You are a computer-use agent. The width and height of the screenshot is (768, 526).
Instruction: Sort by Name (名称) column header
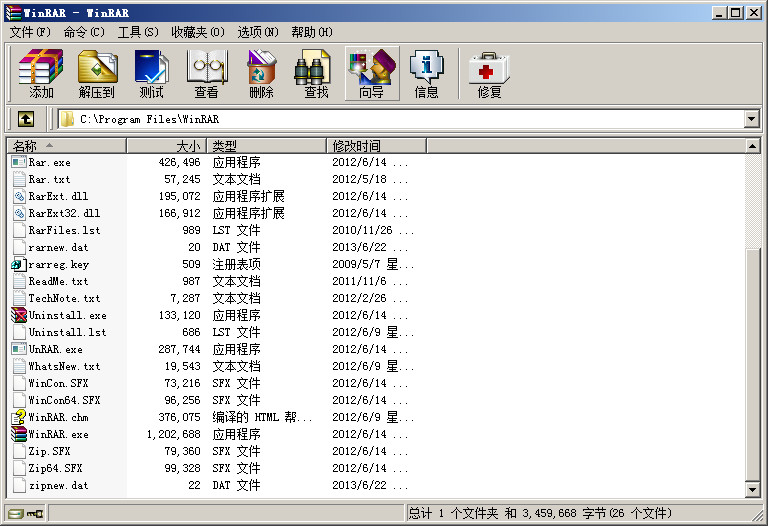tap(67, 145)
